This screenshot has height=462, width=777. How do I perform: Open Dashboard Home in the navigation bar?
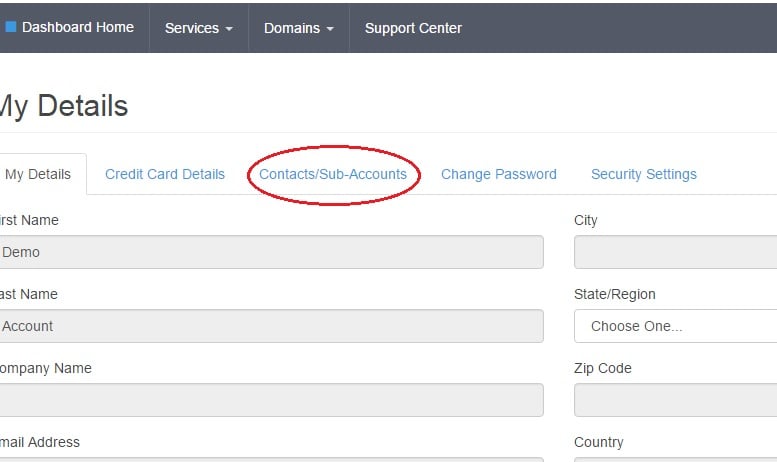tap(78, 27)
